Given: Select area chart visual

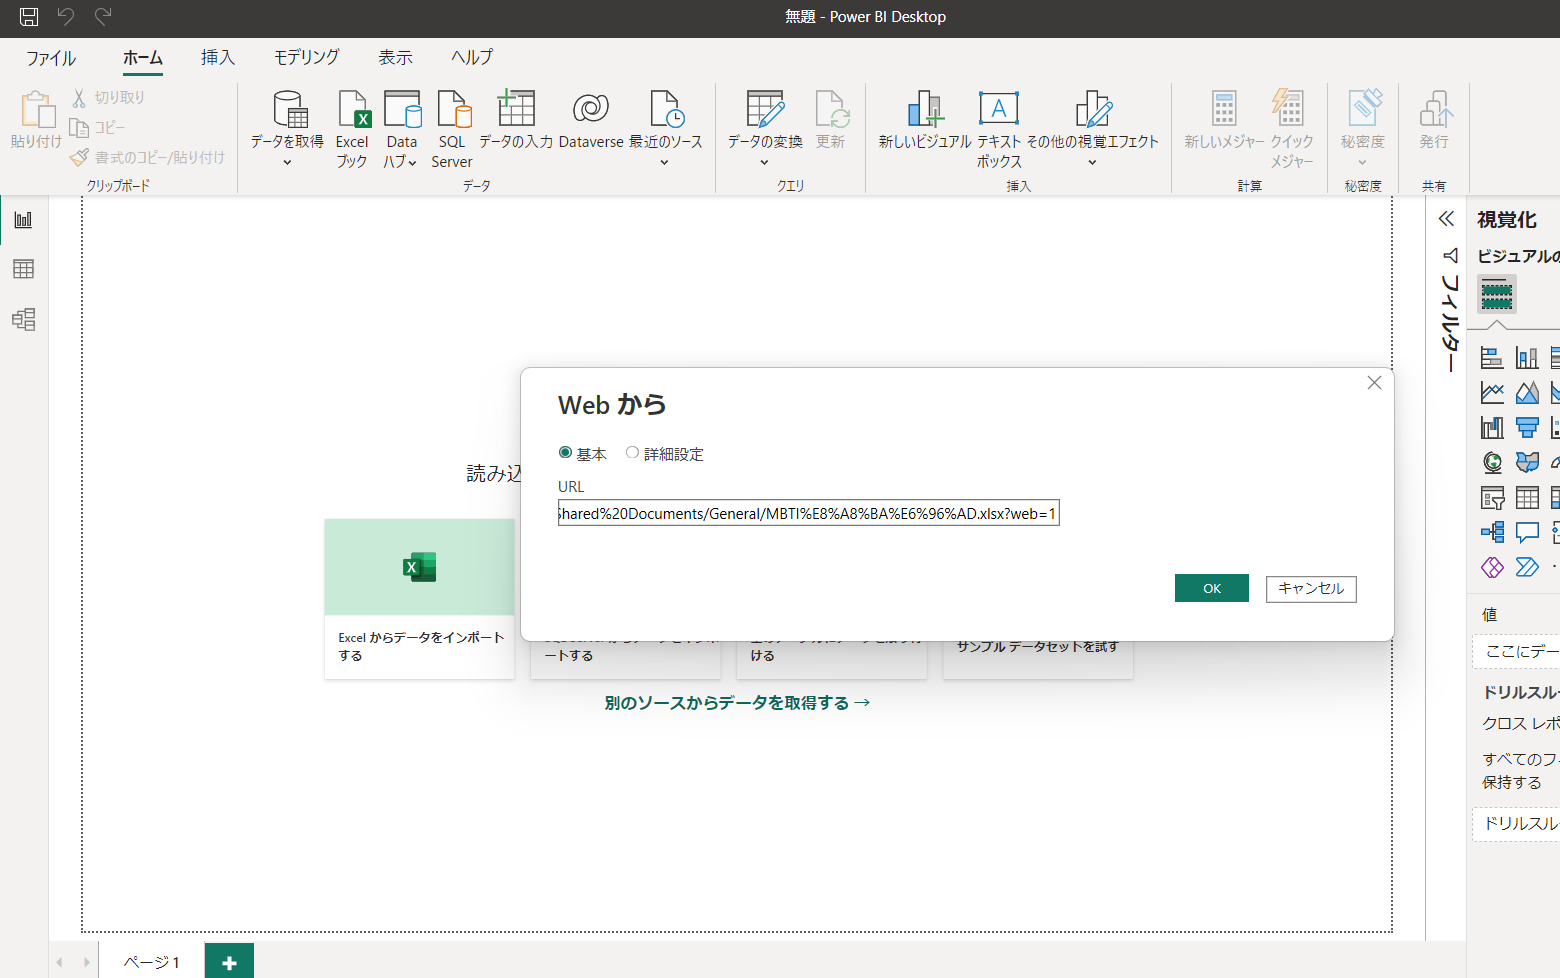Looking at the screenshot, I should 1527,392.
